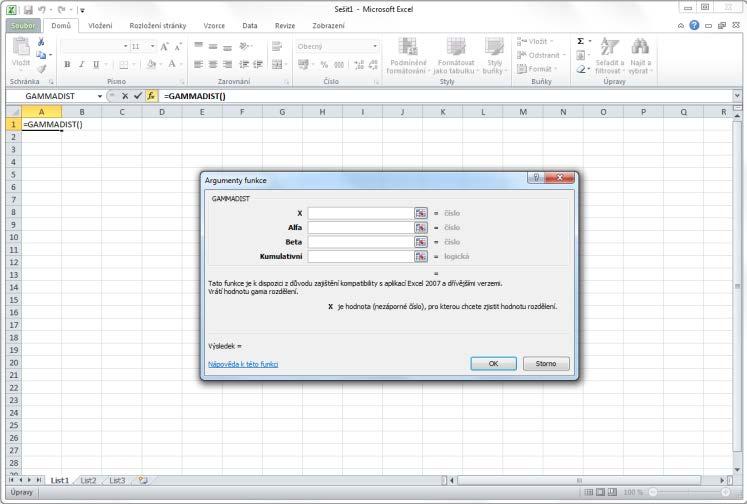Switch to the Revize ribbon tab
Image resolution: width=747 pixels, height=504 pixels.
coord(285,26)
